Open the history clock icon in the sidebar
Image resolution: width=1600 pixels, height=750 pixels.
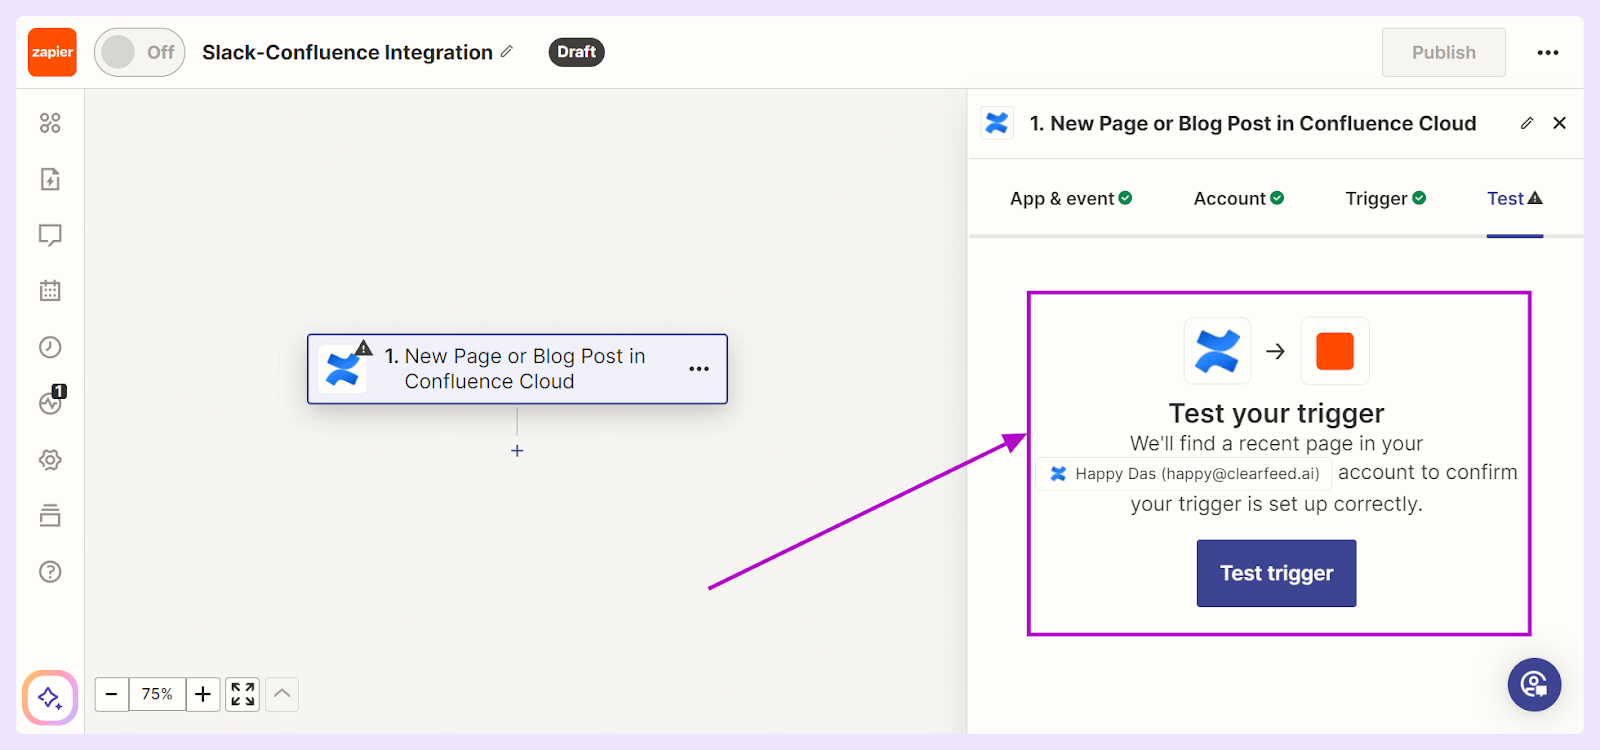(50, 347)
